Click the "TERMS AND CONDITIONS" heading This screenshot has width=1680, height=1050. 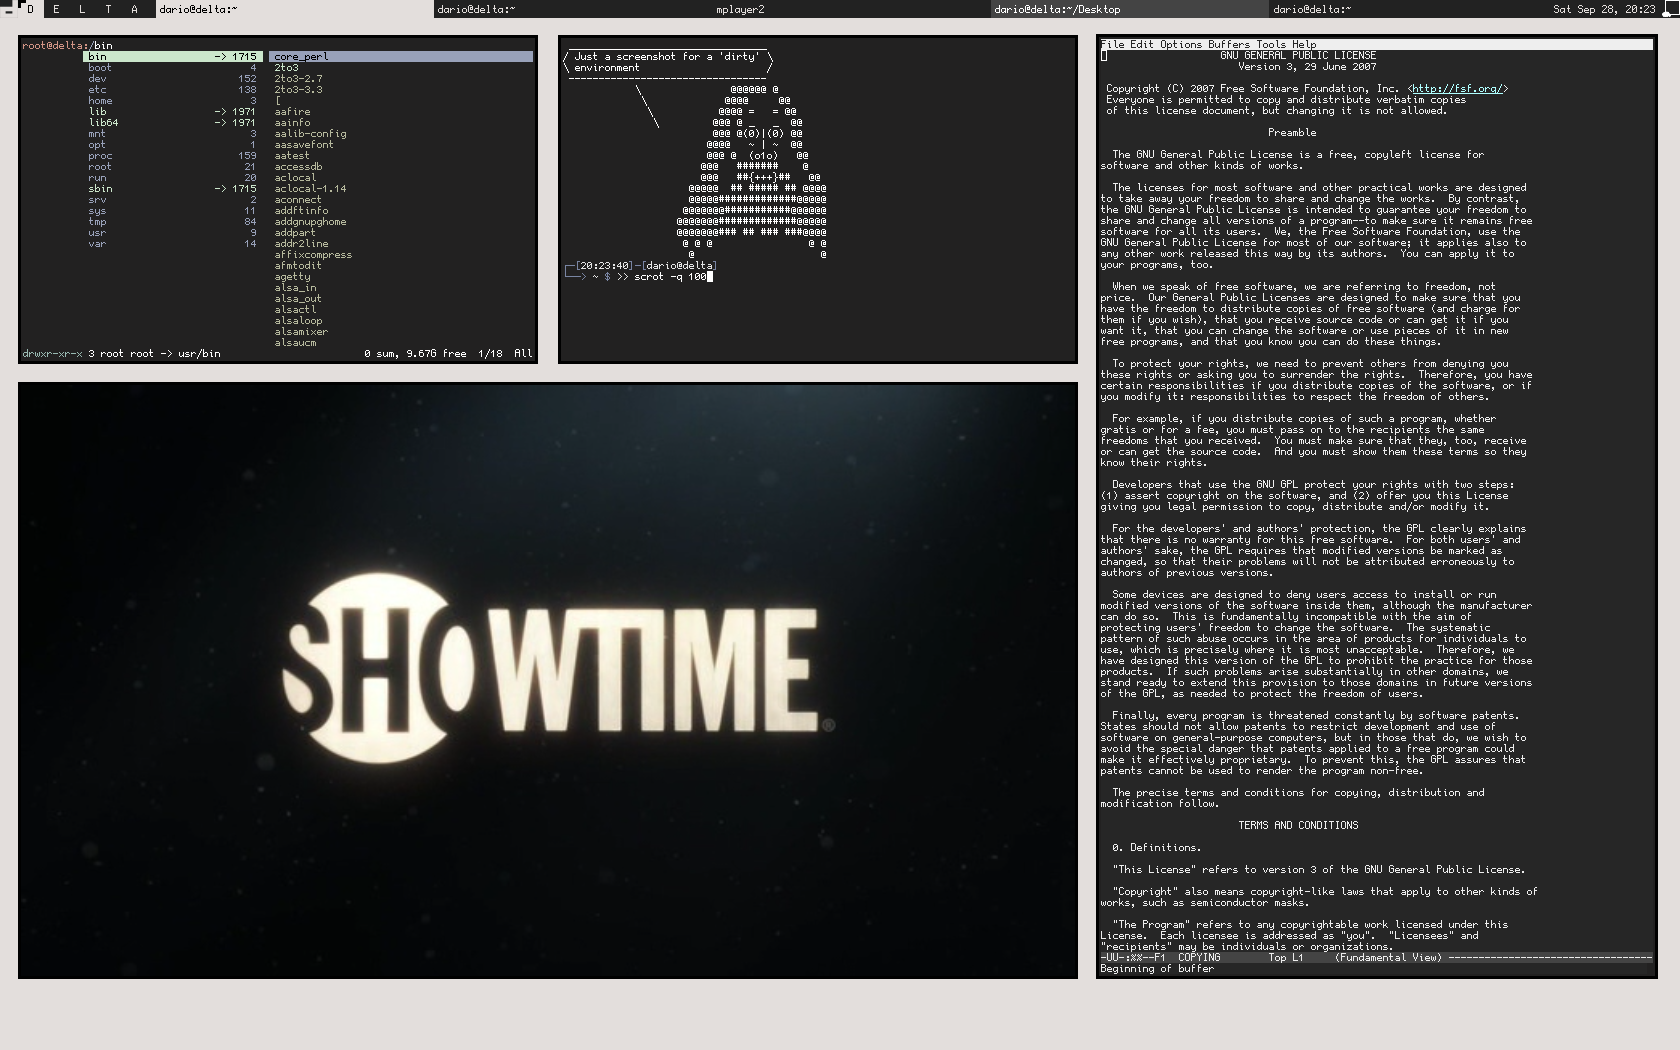pos(1298,826)
